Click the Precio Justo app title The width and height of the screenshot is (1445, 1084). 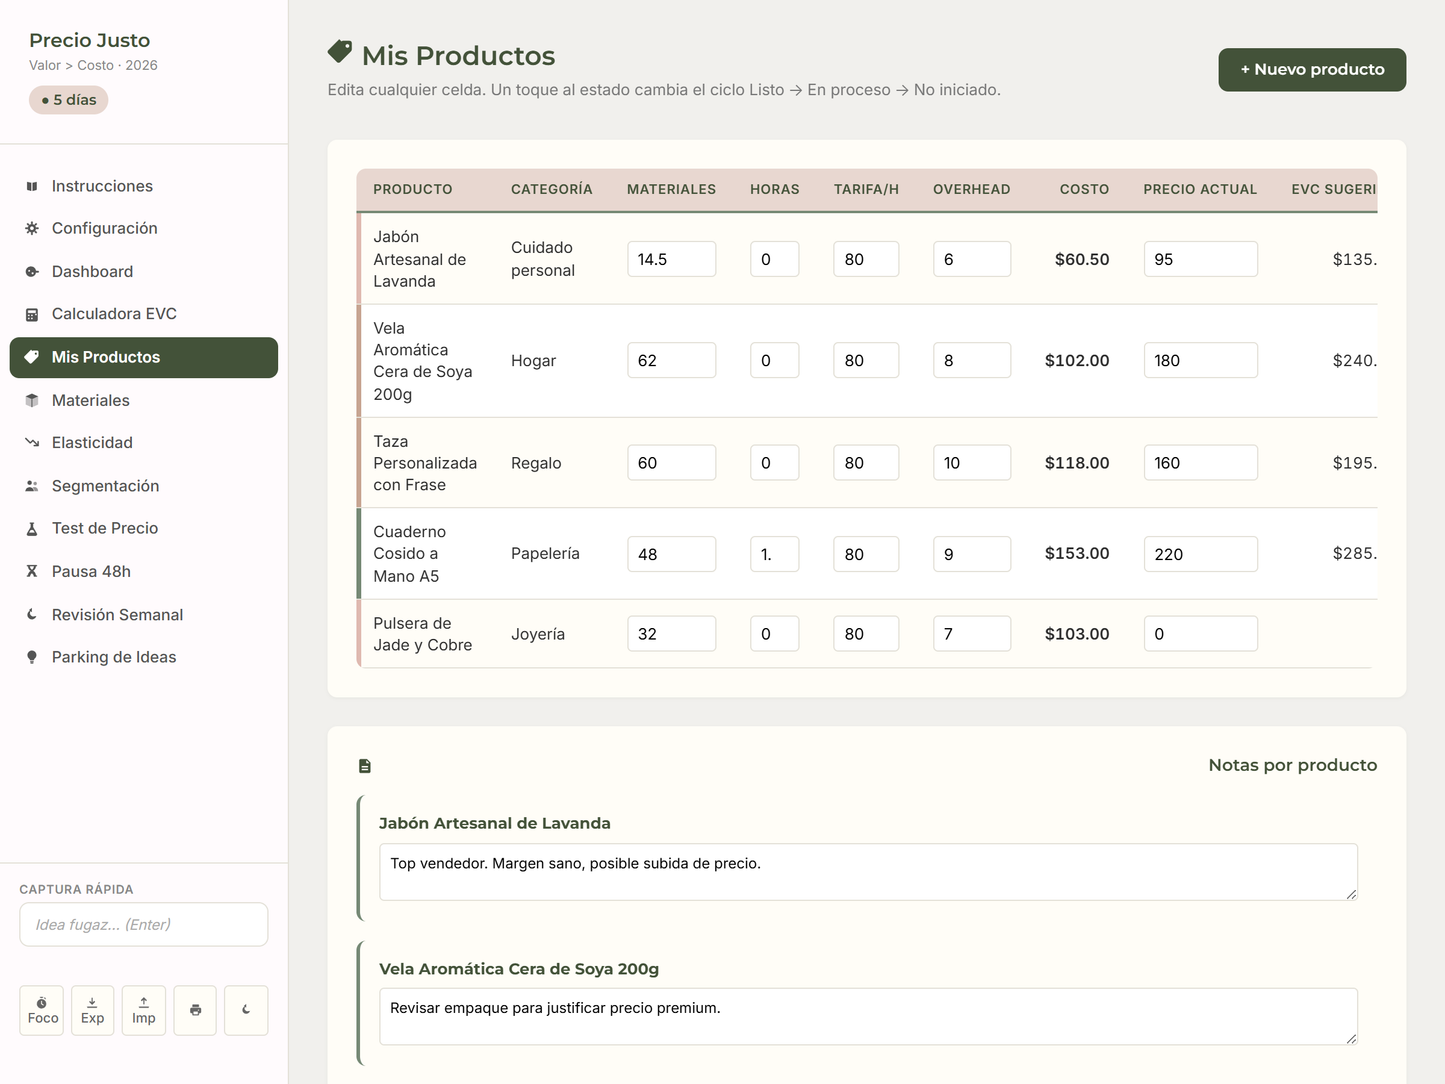click(x=90, y=40)
